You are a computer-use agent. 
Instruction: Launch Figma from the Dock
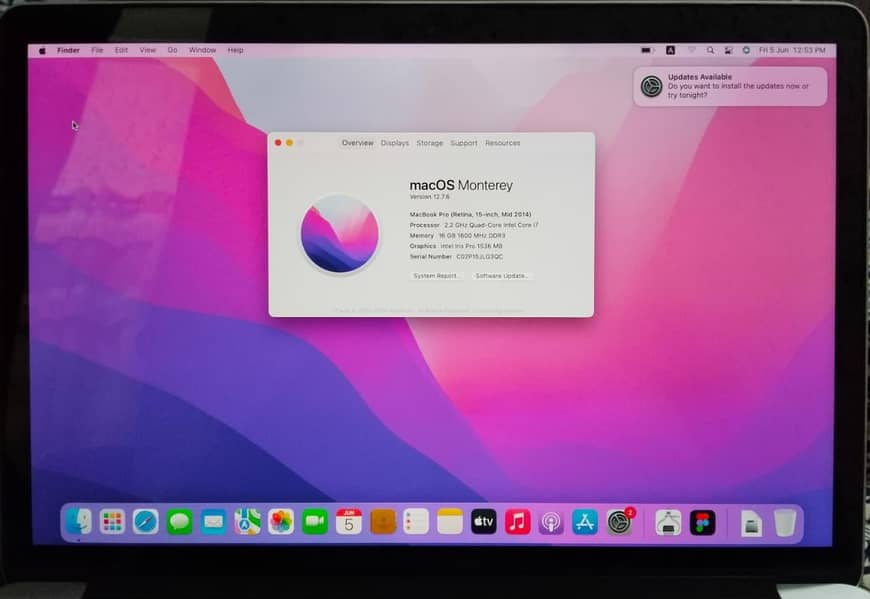point(702,522)
